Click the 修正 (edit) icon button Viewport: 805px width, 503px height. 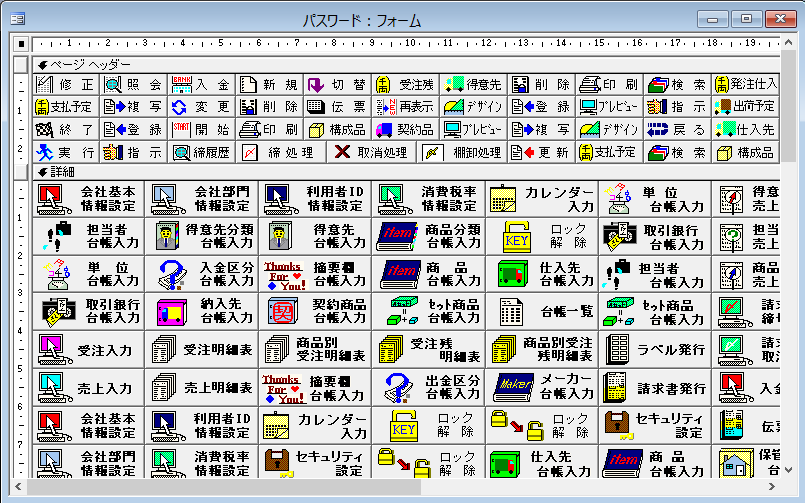click(x=67, y=85)
